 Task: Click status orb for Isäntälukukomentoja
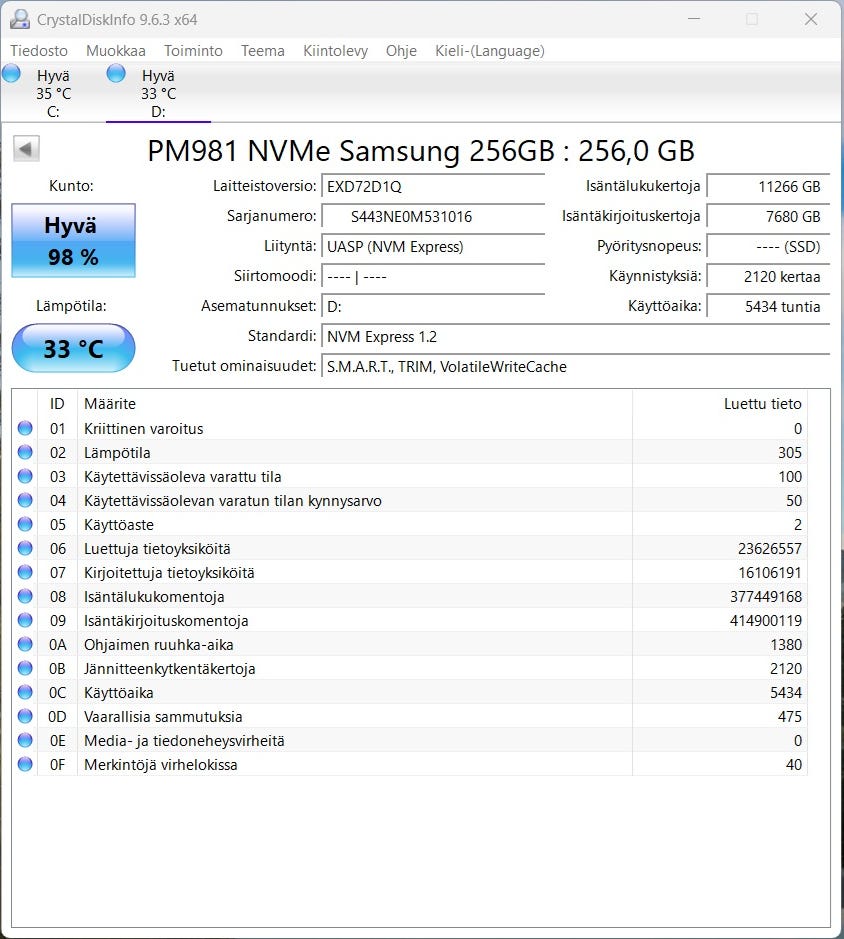(x=25, y=596)
